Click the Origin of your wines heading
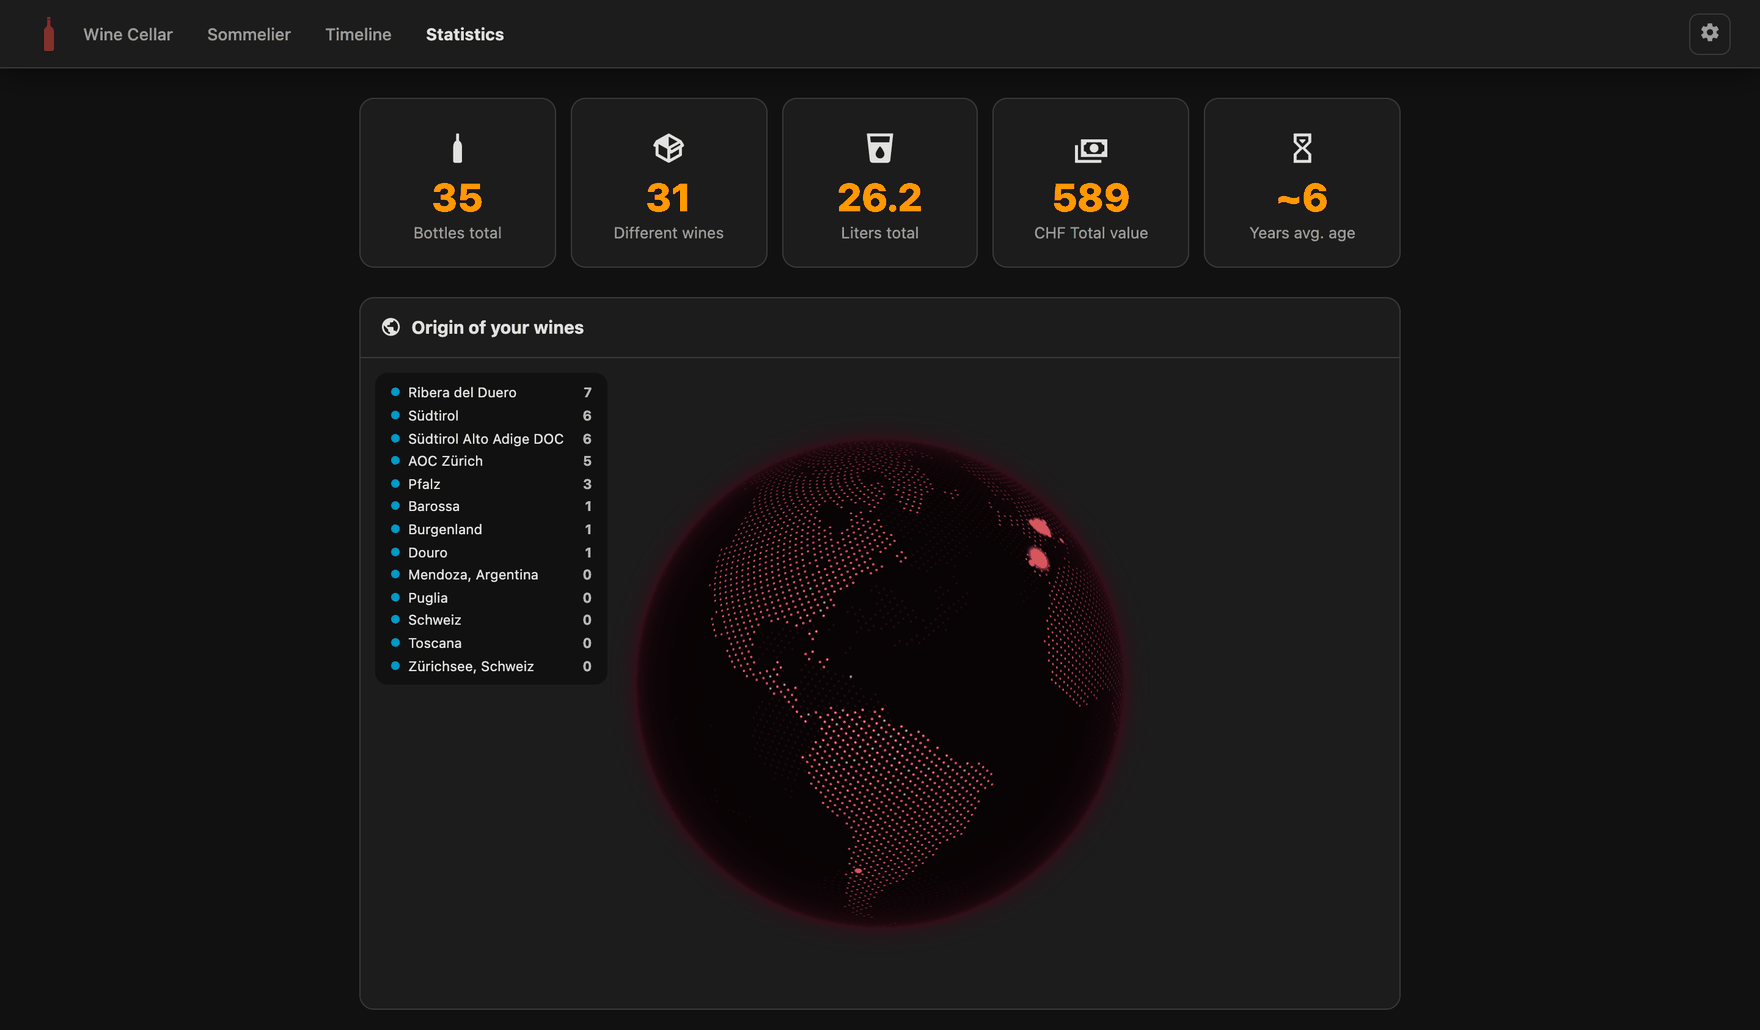Viewport: 1760px width, 1030px height. [x=497, y=327]
